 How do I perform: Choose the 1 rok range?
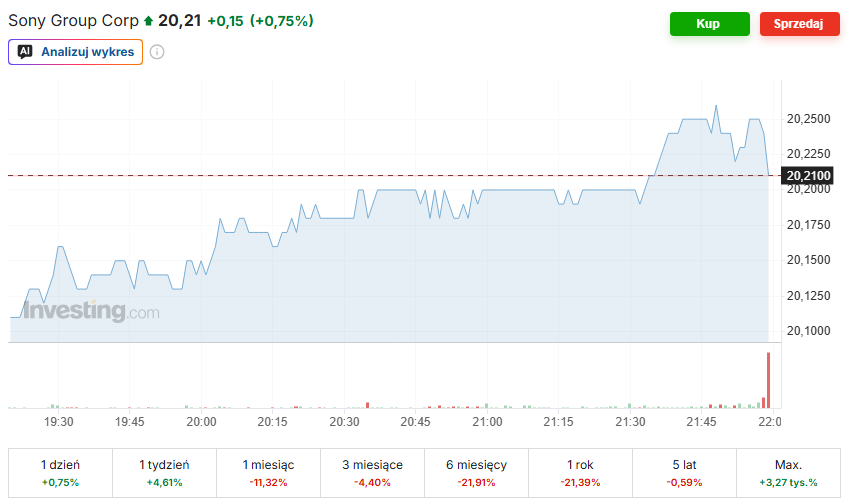pos(580,473)
